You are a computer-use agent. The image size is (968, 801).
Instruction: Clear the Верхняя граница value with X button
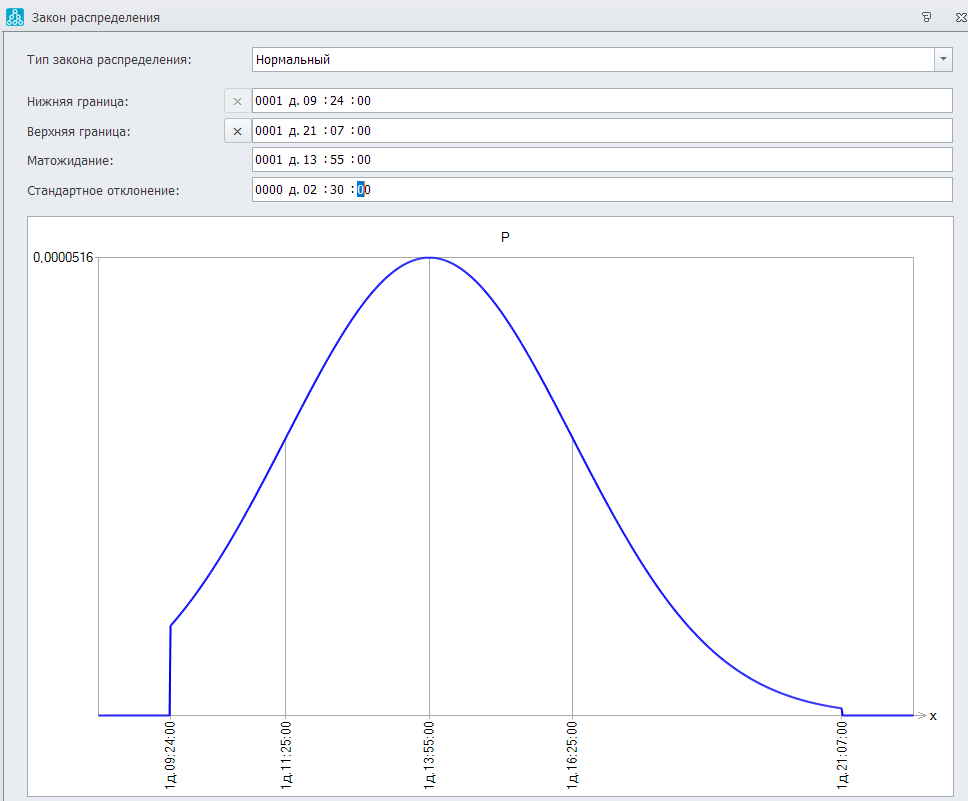[x=237, y=131]
